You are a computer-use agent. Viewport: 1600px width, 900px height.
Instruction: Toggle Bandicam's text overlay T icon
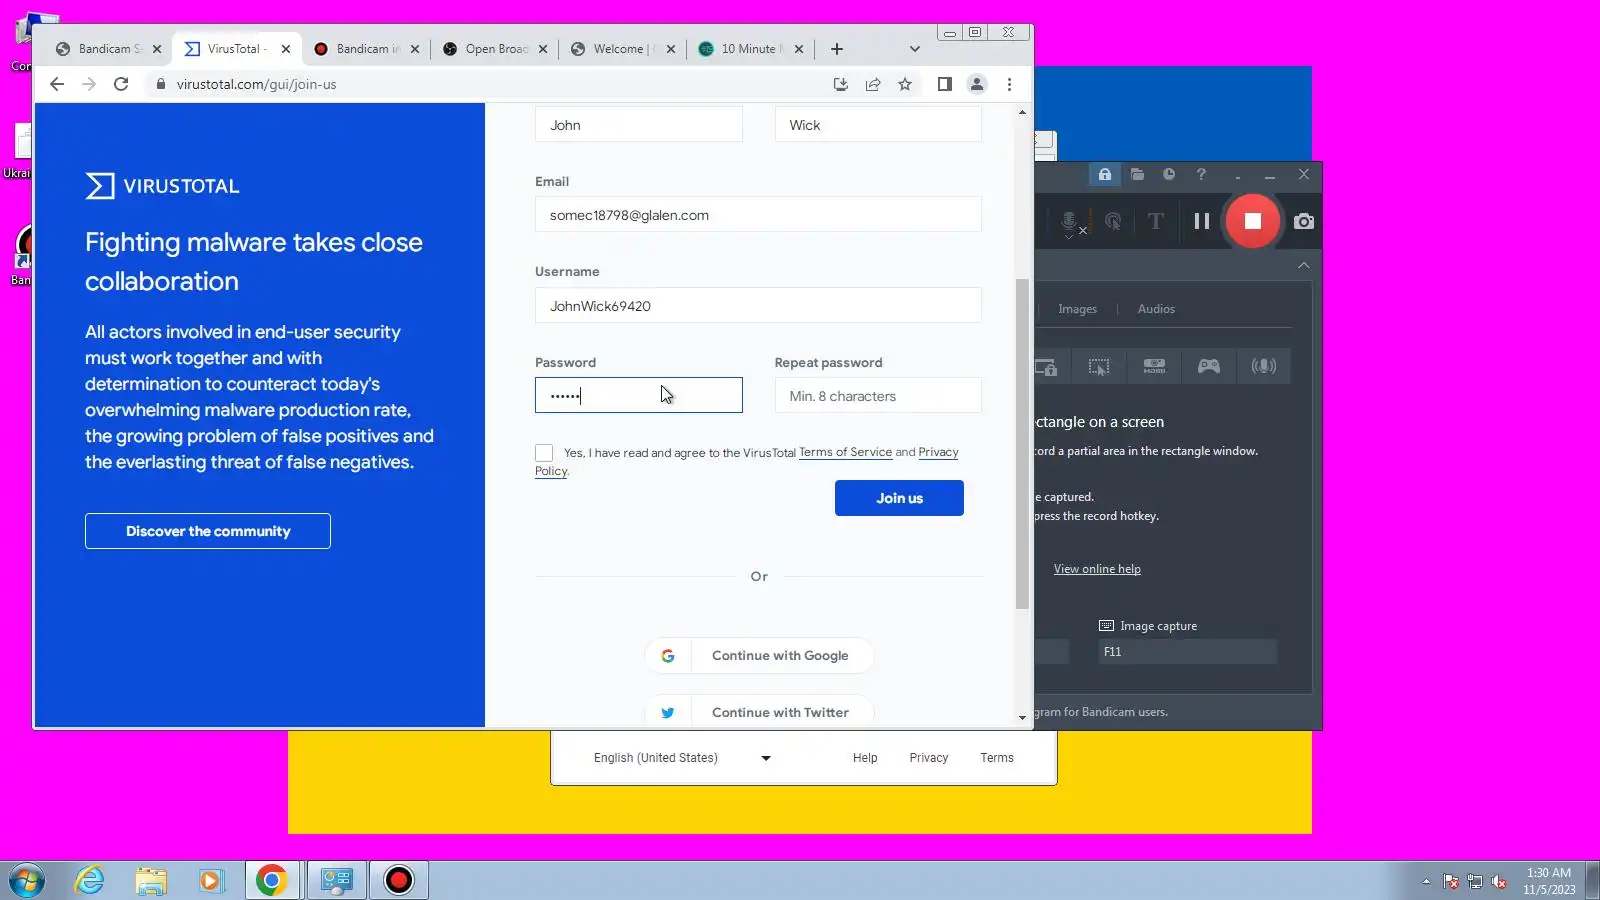coord(1155,221)
